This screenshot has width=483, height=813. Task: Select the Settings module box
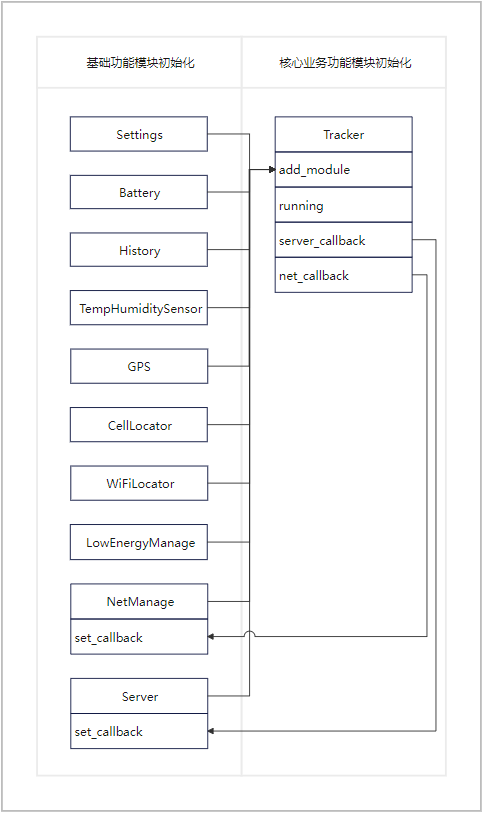tap(139, 134)
